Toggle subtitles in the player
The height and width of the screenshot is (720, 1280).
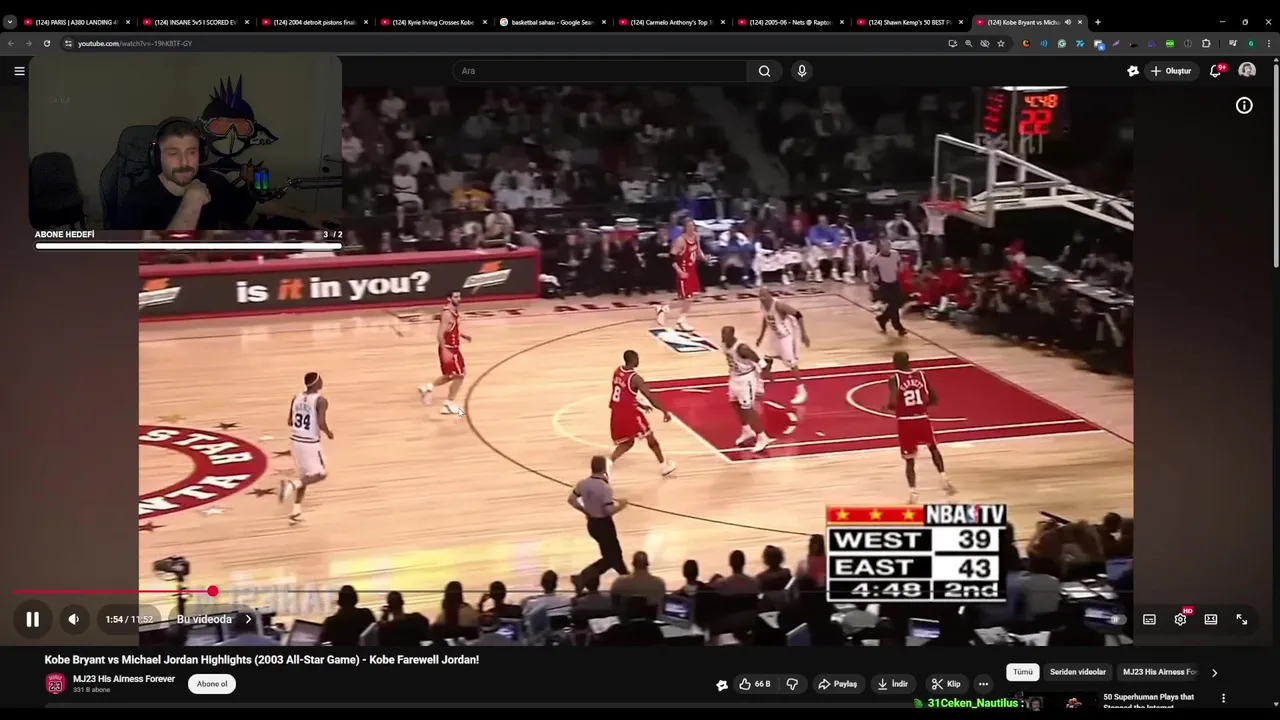pyautogui.click(x=1149, y=619)
